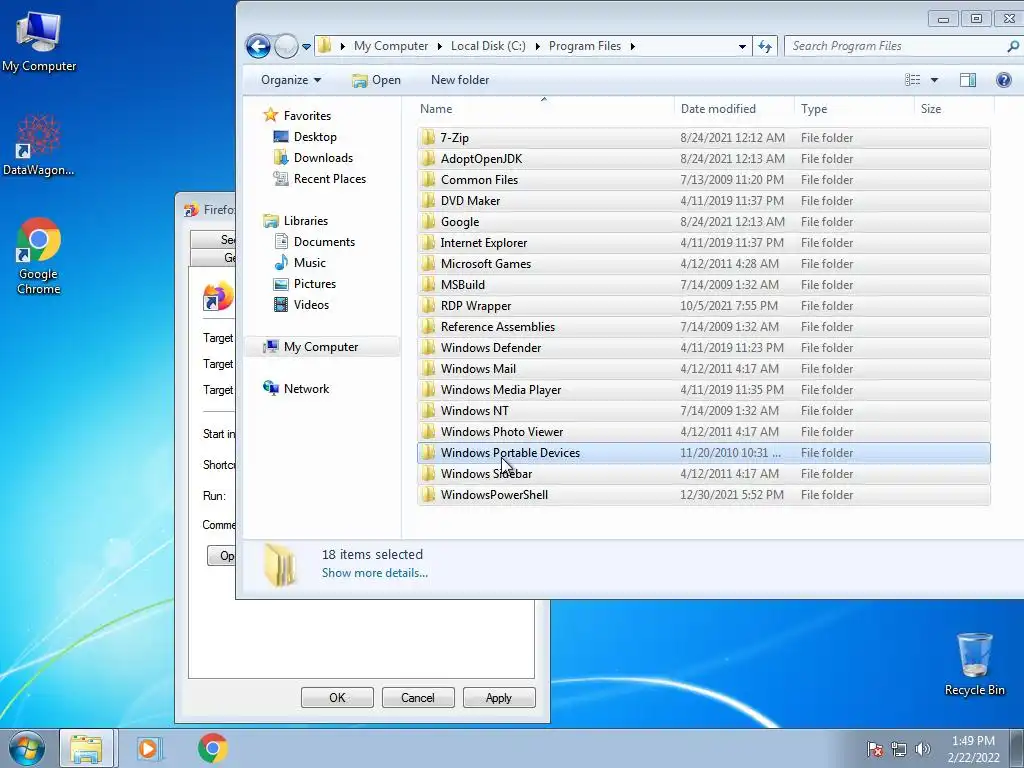Click Local Disk (C:) in the breadcrumb
1024x768 pixels.
coord(488,46)
